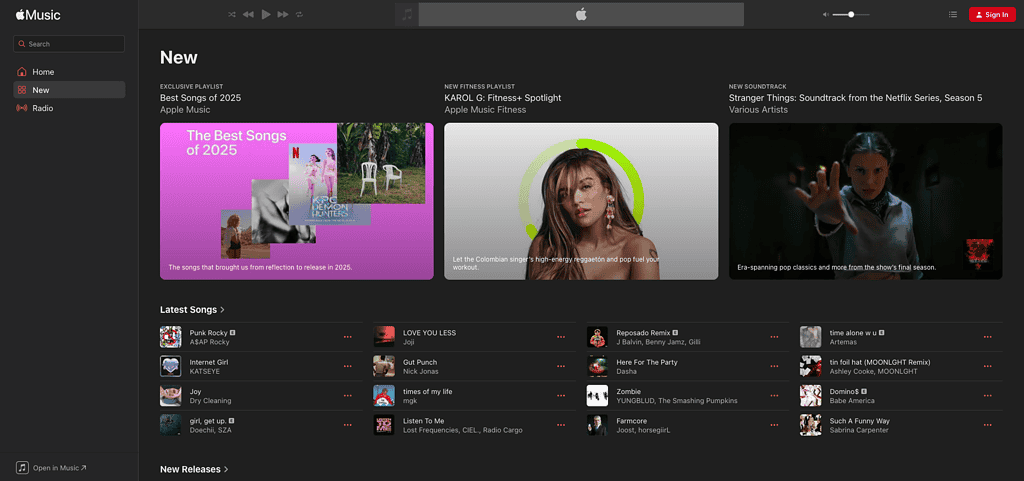Play Farmcore album artwork

point(597,425)
